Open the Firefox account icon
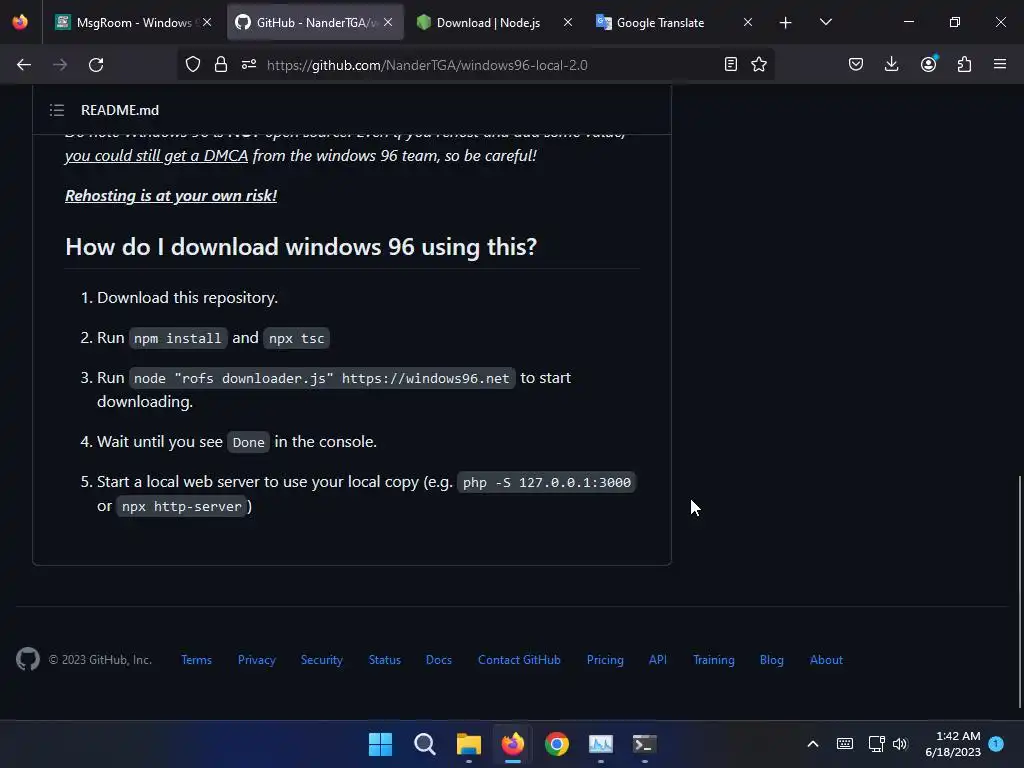Screen dimensions: 1024x768 (x=929, y=65)
